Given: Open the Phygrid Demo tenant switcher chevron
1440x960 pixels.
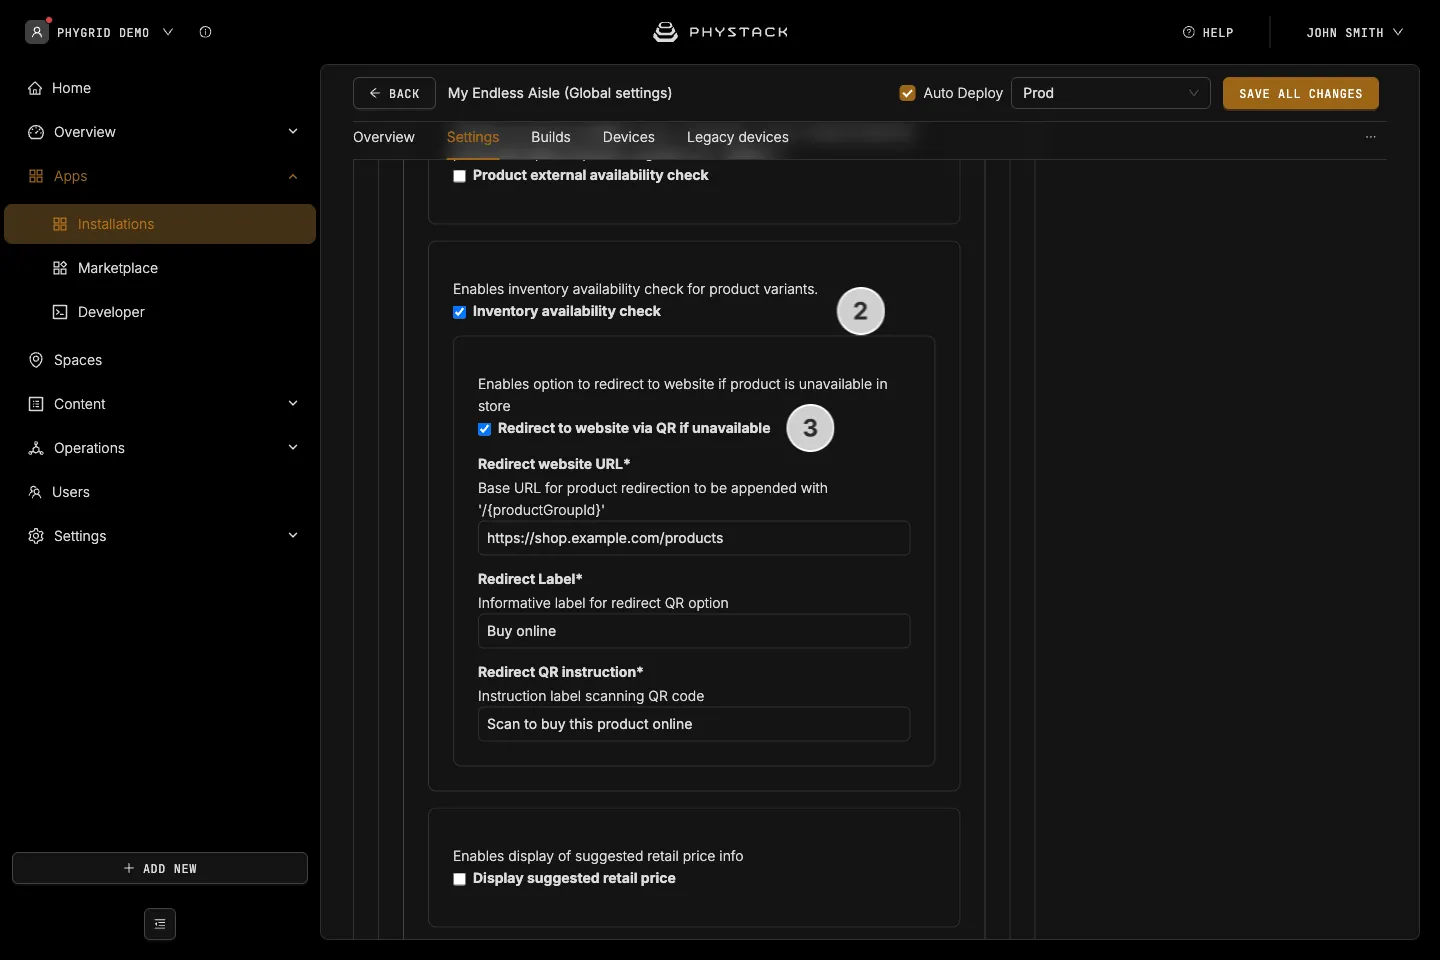Looking at the screenshot, I should [x=168, y=32].
